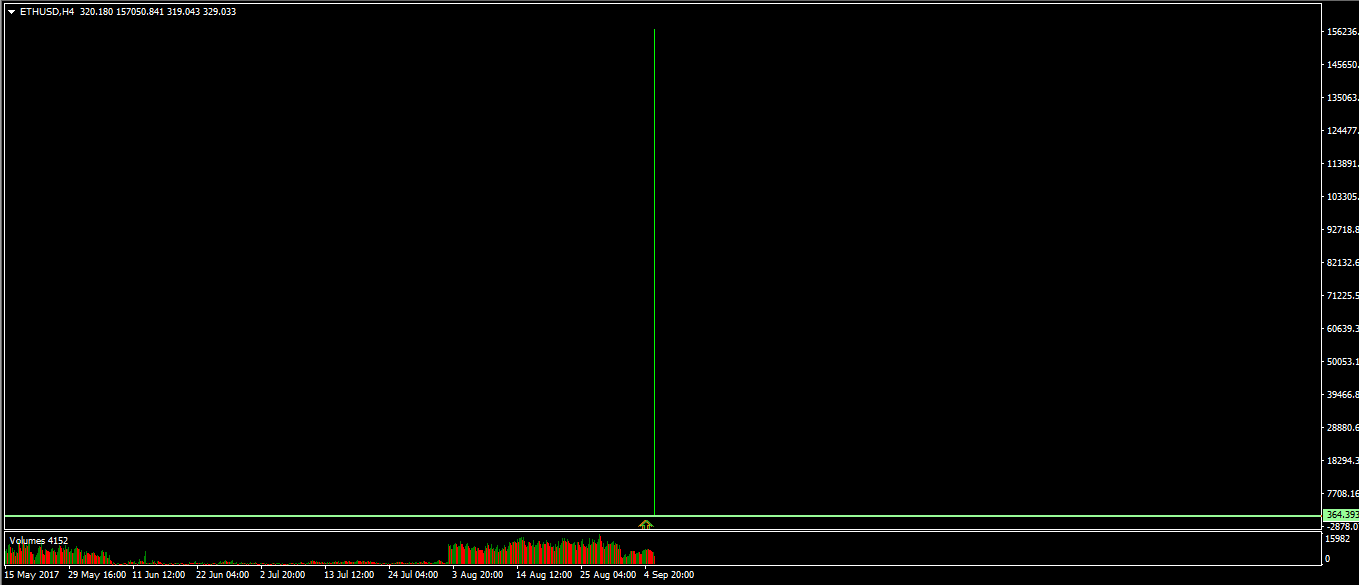Click the 60639 price scale value

point(1342,329)
